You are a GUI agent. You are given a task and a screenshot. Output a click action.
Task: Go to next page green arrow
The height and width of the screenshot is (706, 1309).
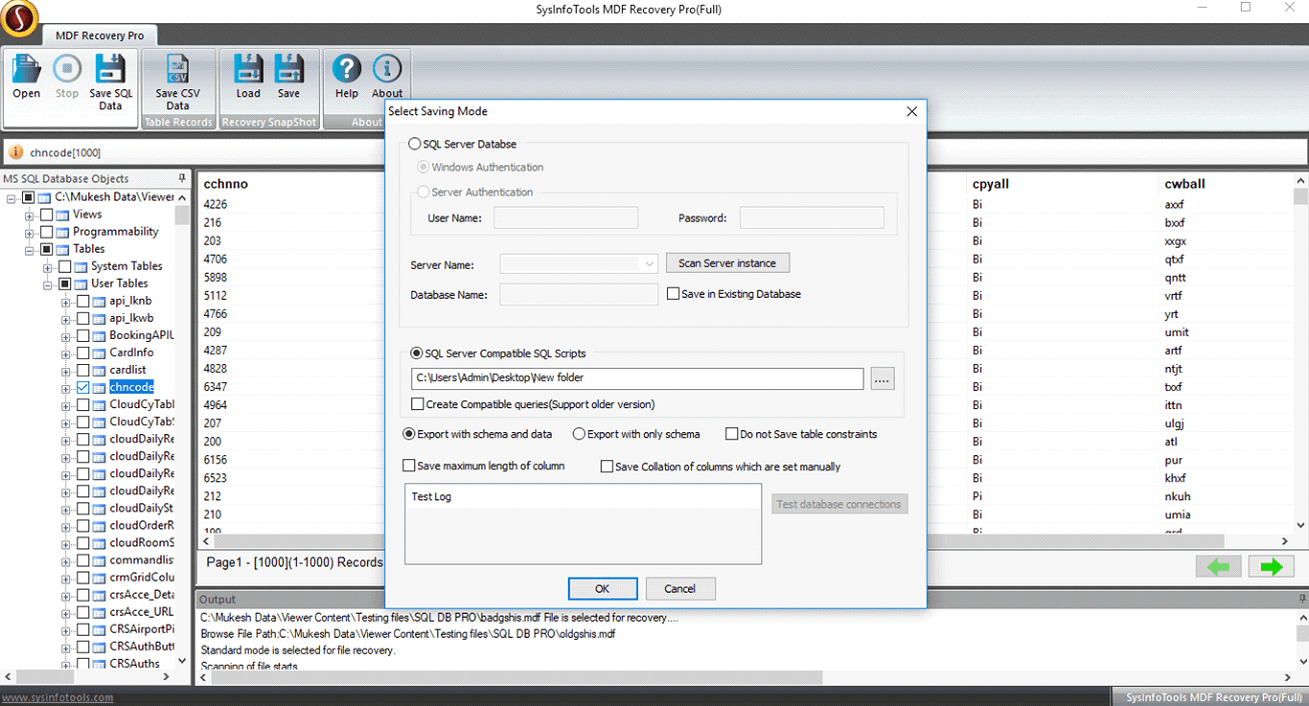[x=1271, y=567]
